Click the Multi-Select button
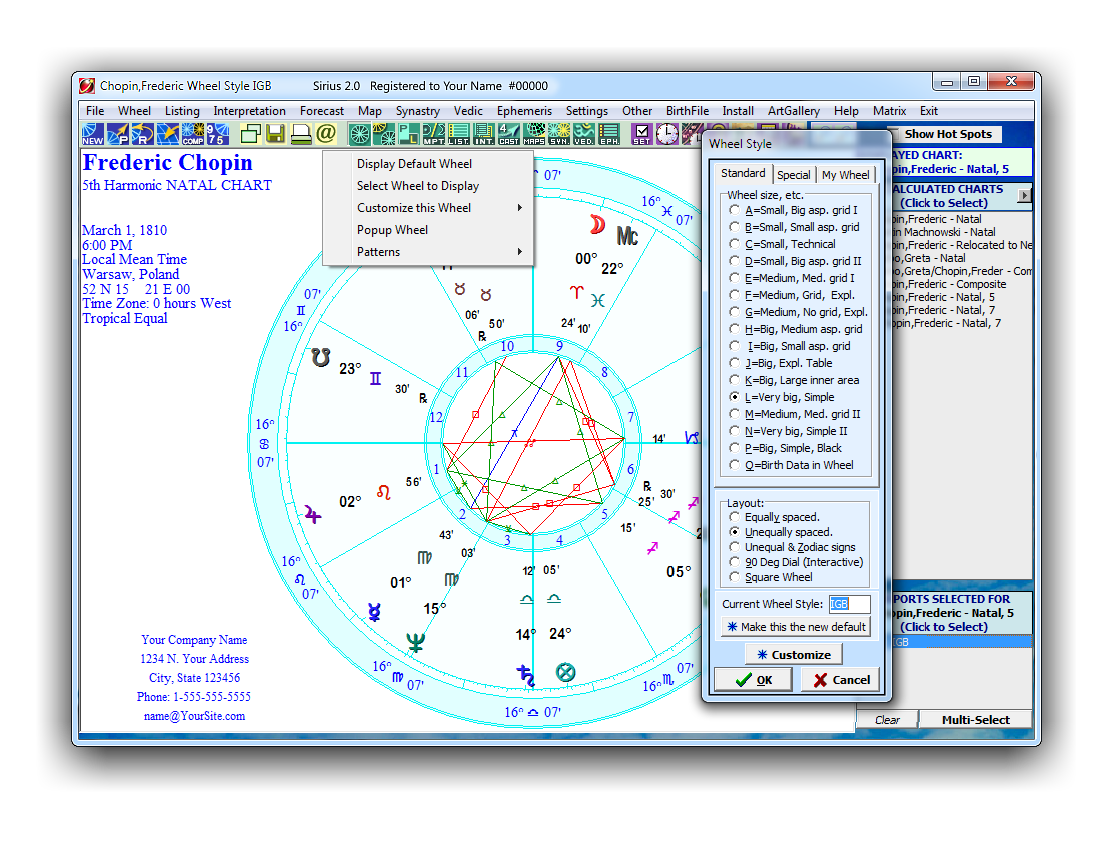The width and height of the screenshot is (1112, 856). [975, 720]
